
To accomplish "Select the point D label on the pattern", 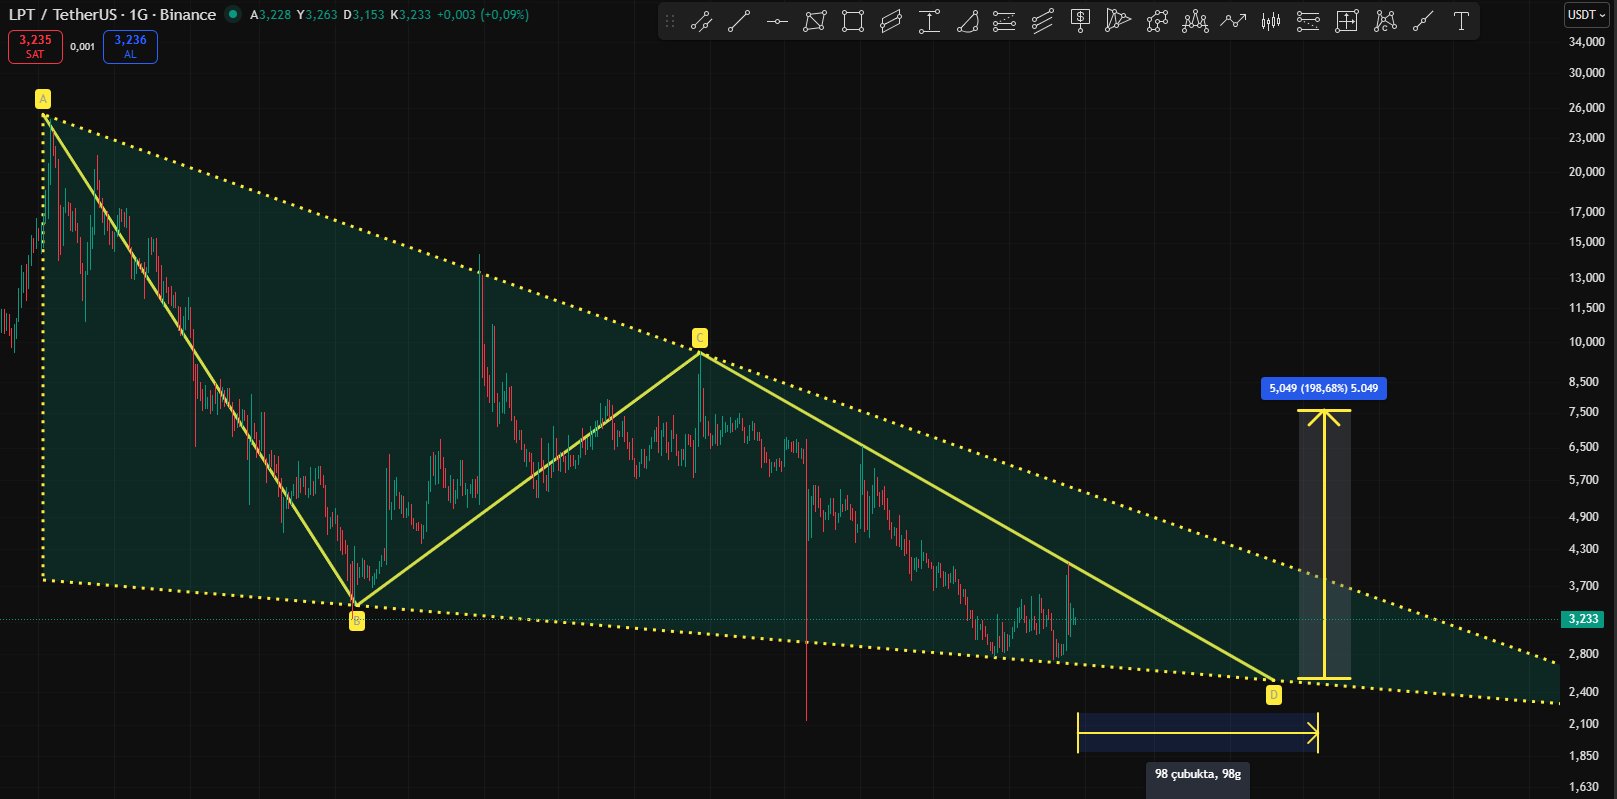I will 1273,695.
